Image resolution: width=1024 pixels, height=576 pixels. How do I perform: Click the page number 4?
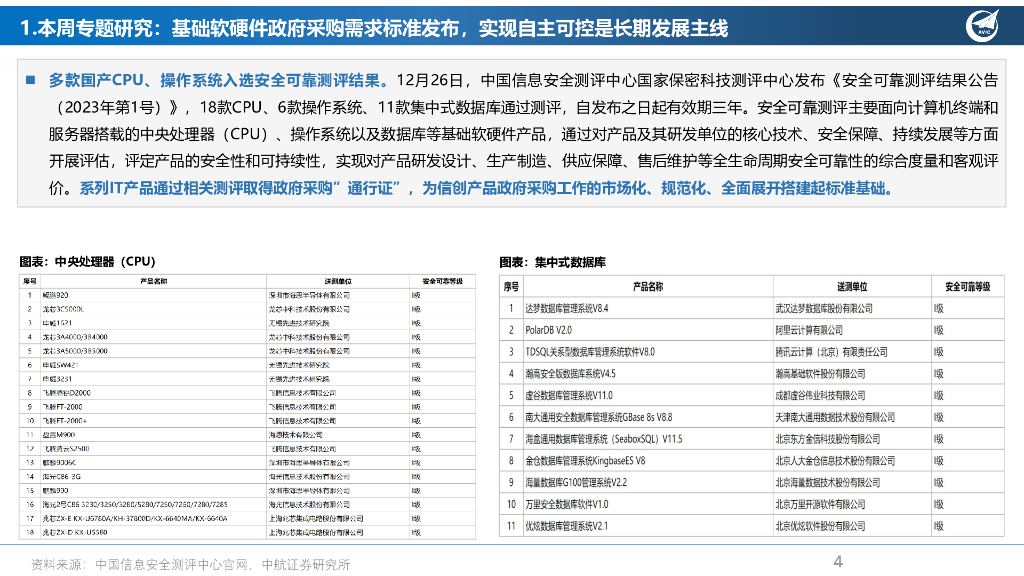[838, 562]
